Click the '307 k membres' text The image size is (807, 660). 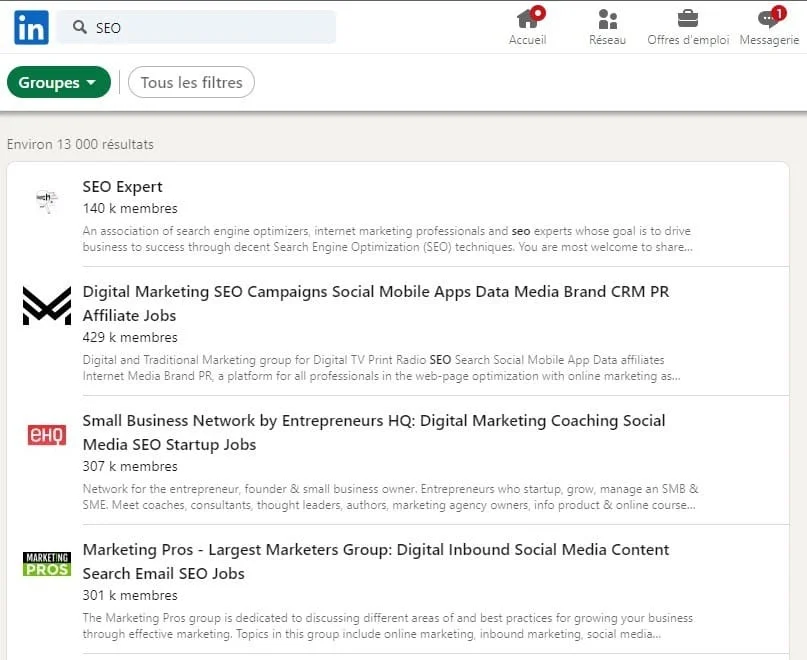130,466
